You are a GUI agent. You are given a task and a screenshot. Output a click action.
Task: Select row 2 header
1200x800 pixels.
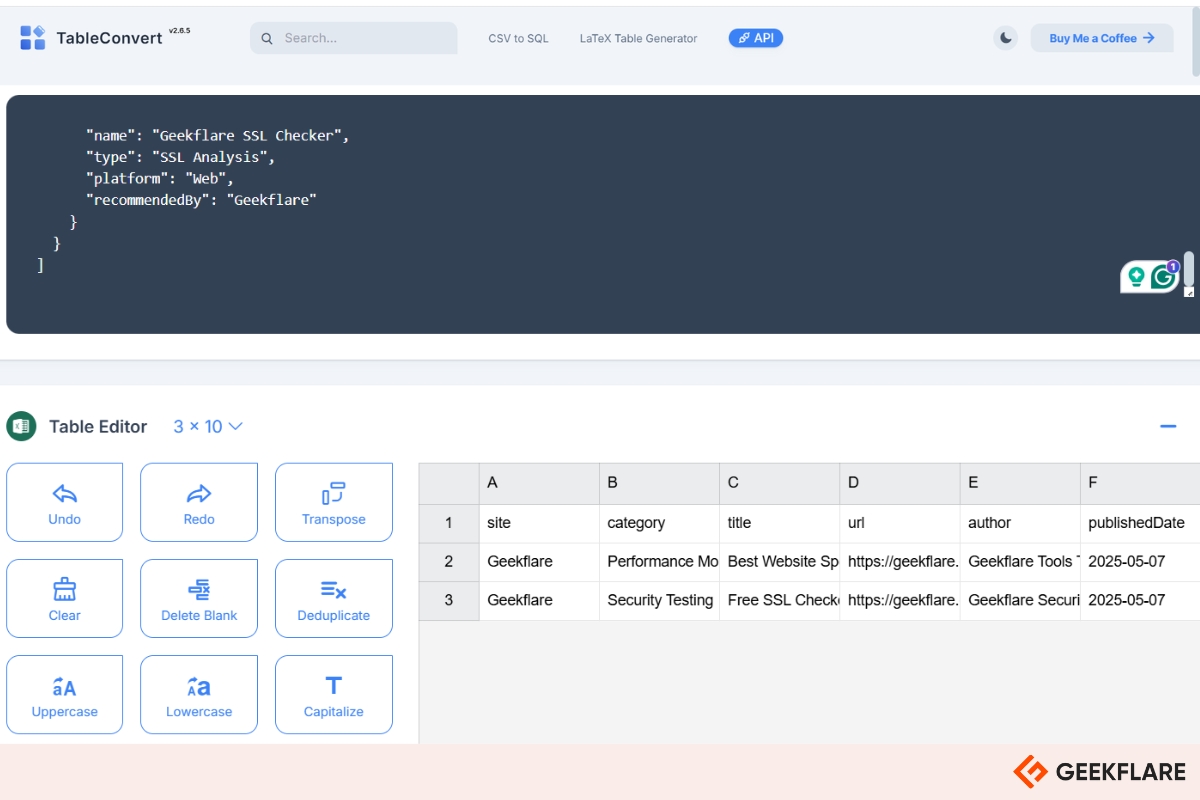(449, 562)
